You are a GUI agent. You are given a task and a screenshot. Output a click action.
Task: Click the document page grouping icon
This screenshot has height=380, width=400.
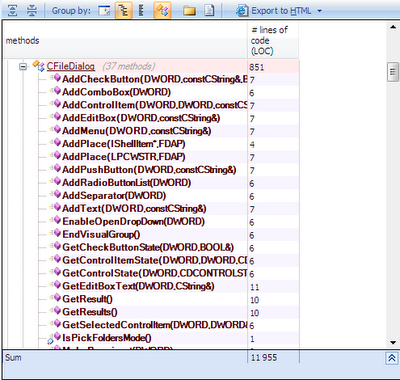click(209, 11)
